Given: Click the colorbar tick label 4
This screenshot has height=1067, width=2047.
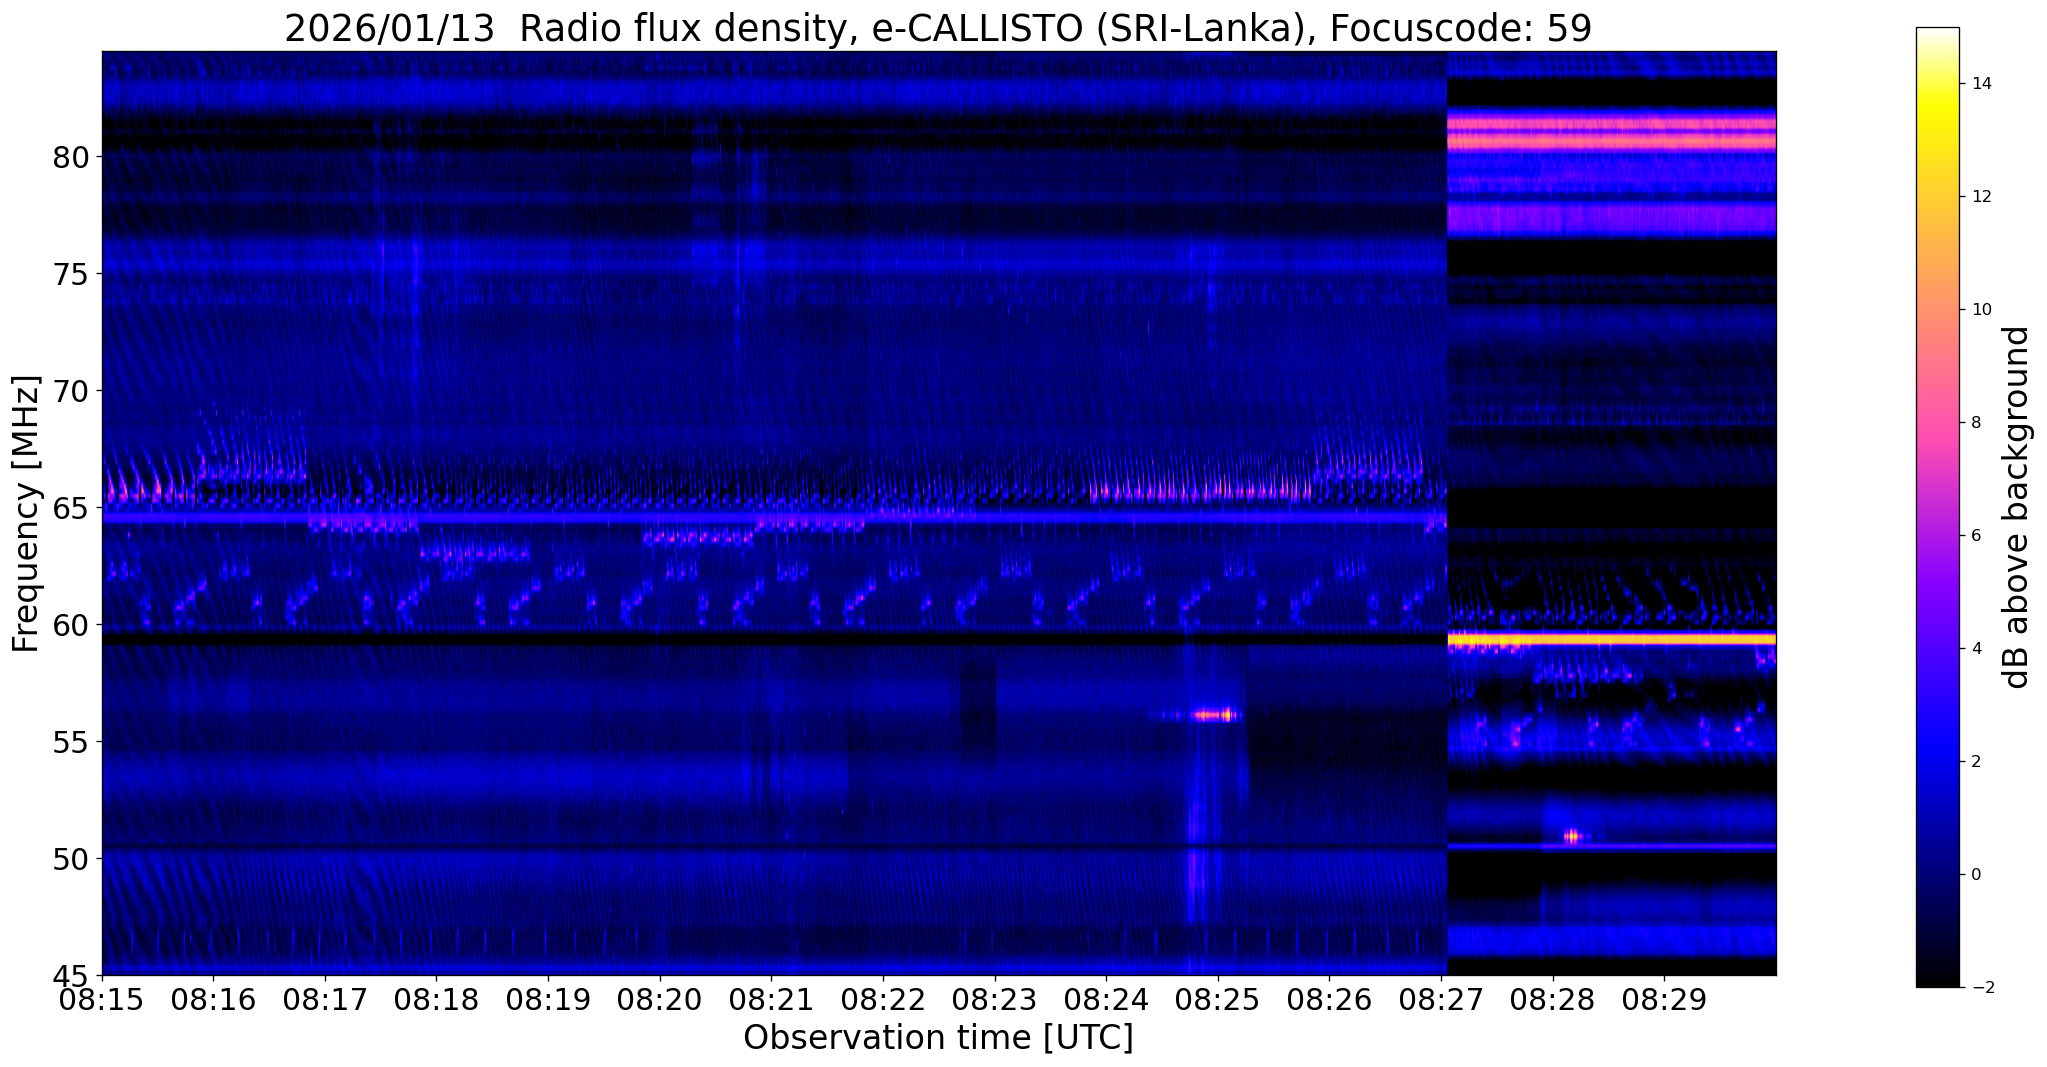Looking at the screenshot, I should tap(1975, 649).
